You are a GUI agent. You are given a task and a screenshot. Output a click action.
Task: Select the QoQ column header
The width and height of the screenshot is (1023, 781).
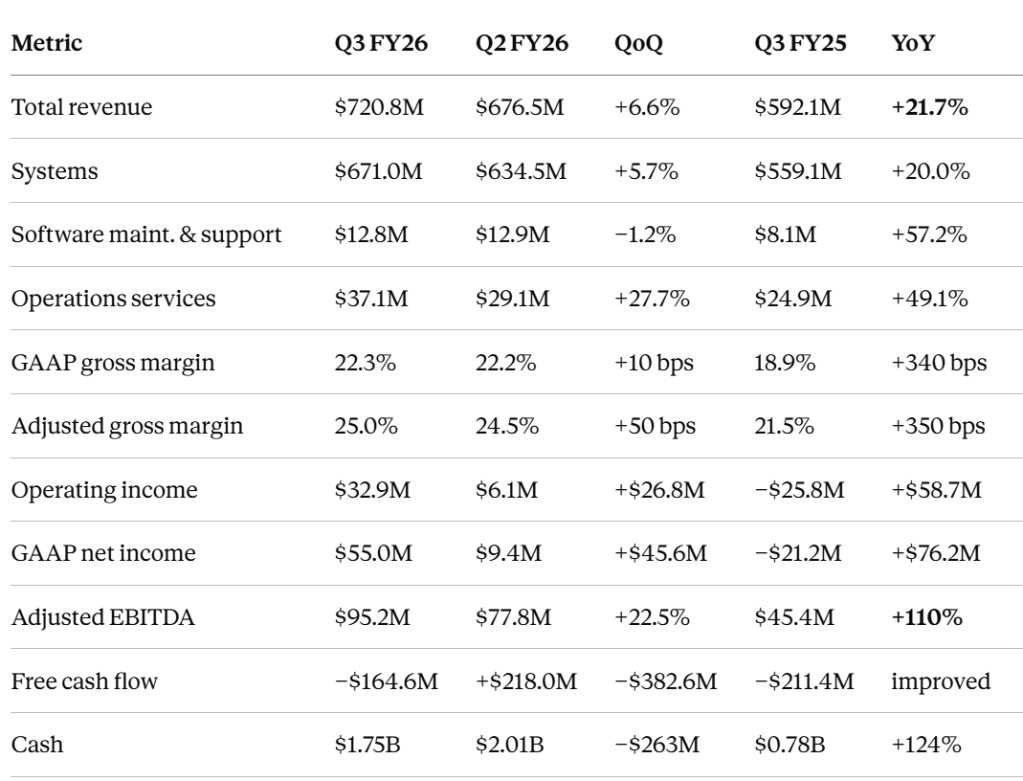tap(638, 44)
